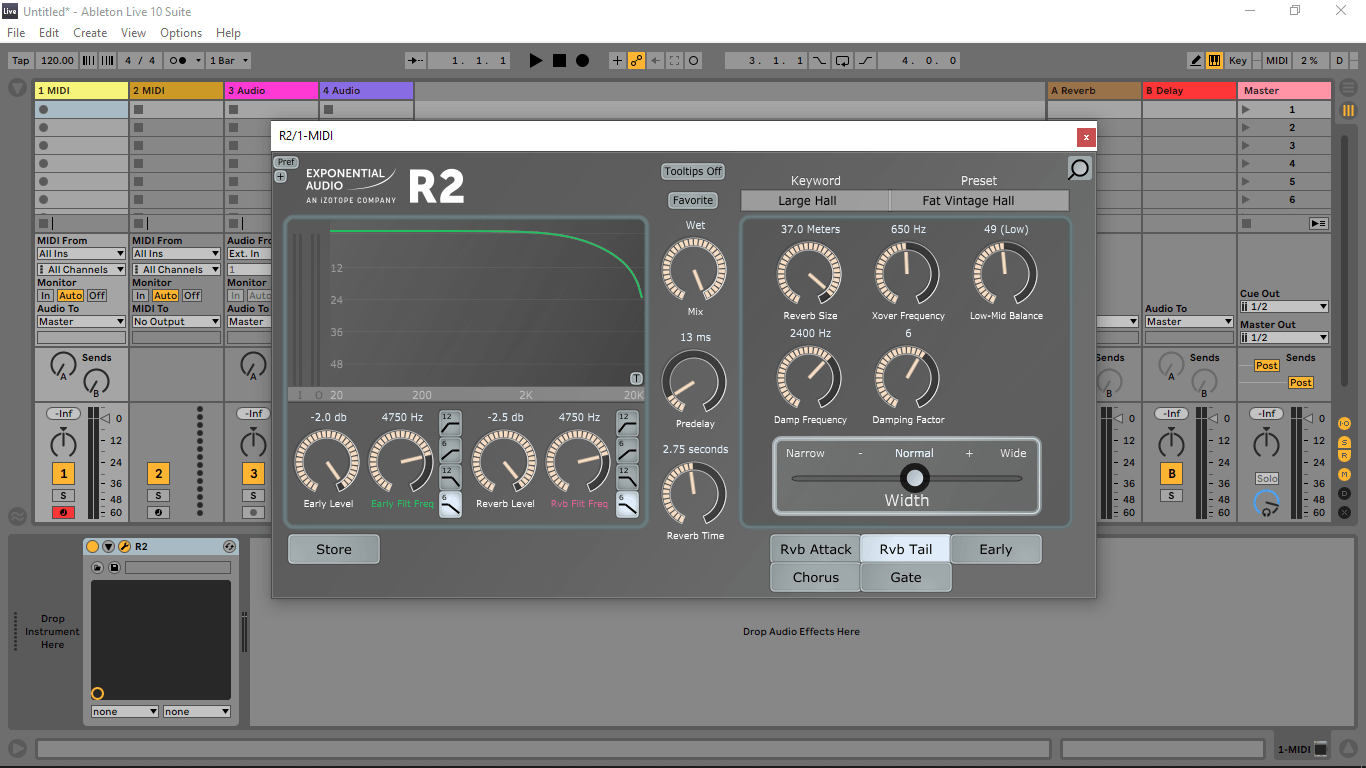The image size is (1366, 768).
Task: Click the Follow arrow button in transport
Action: [415, 61]
